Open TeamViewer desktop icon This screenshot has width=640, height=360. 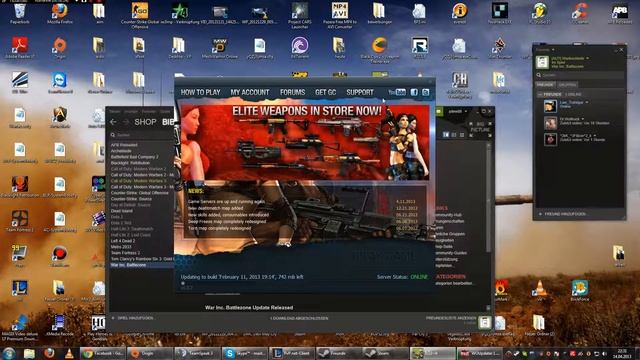point(60,82)
